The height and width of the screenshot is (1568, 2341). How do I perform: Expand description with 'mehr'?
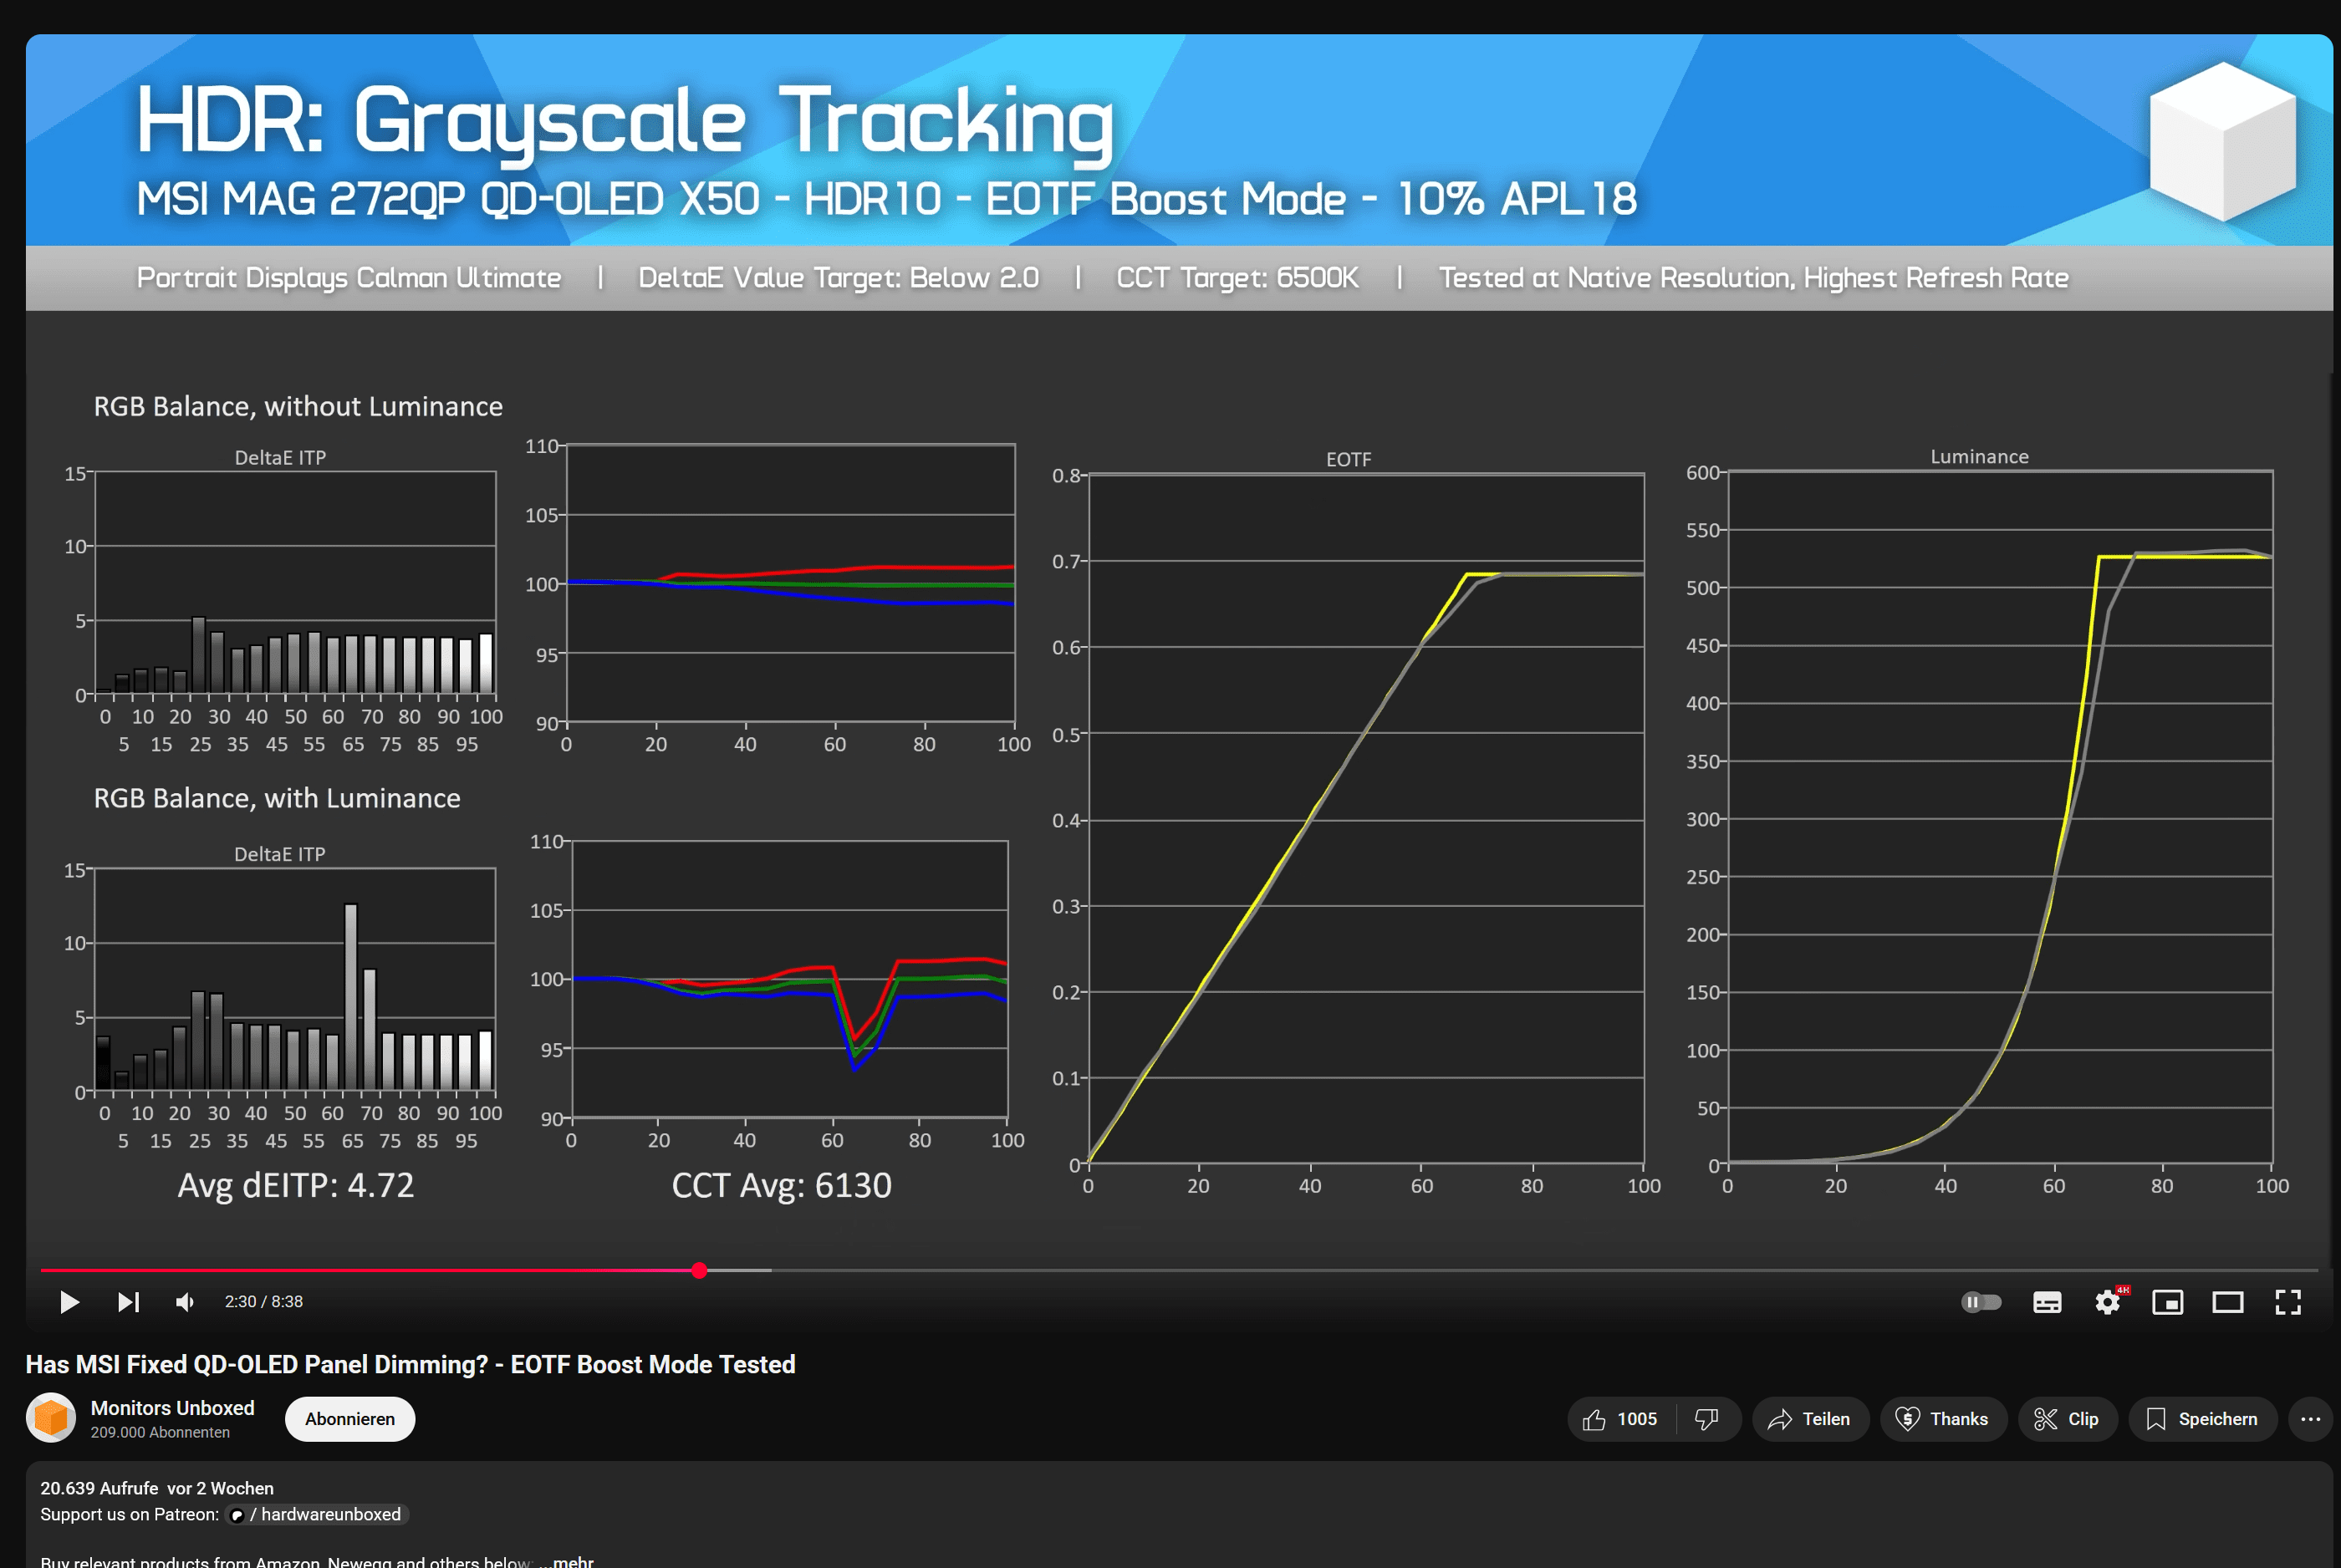point(573,1561)
